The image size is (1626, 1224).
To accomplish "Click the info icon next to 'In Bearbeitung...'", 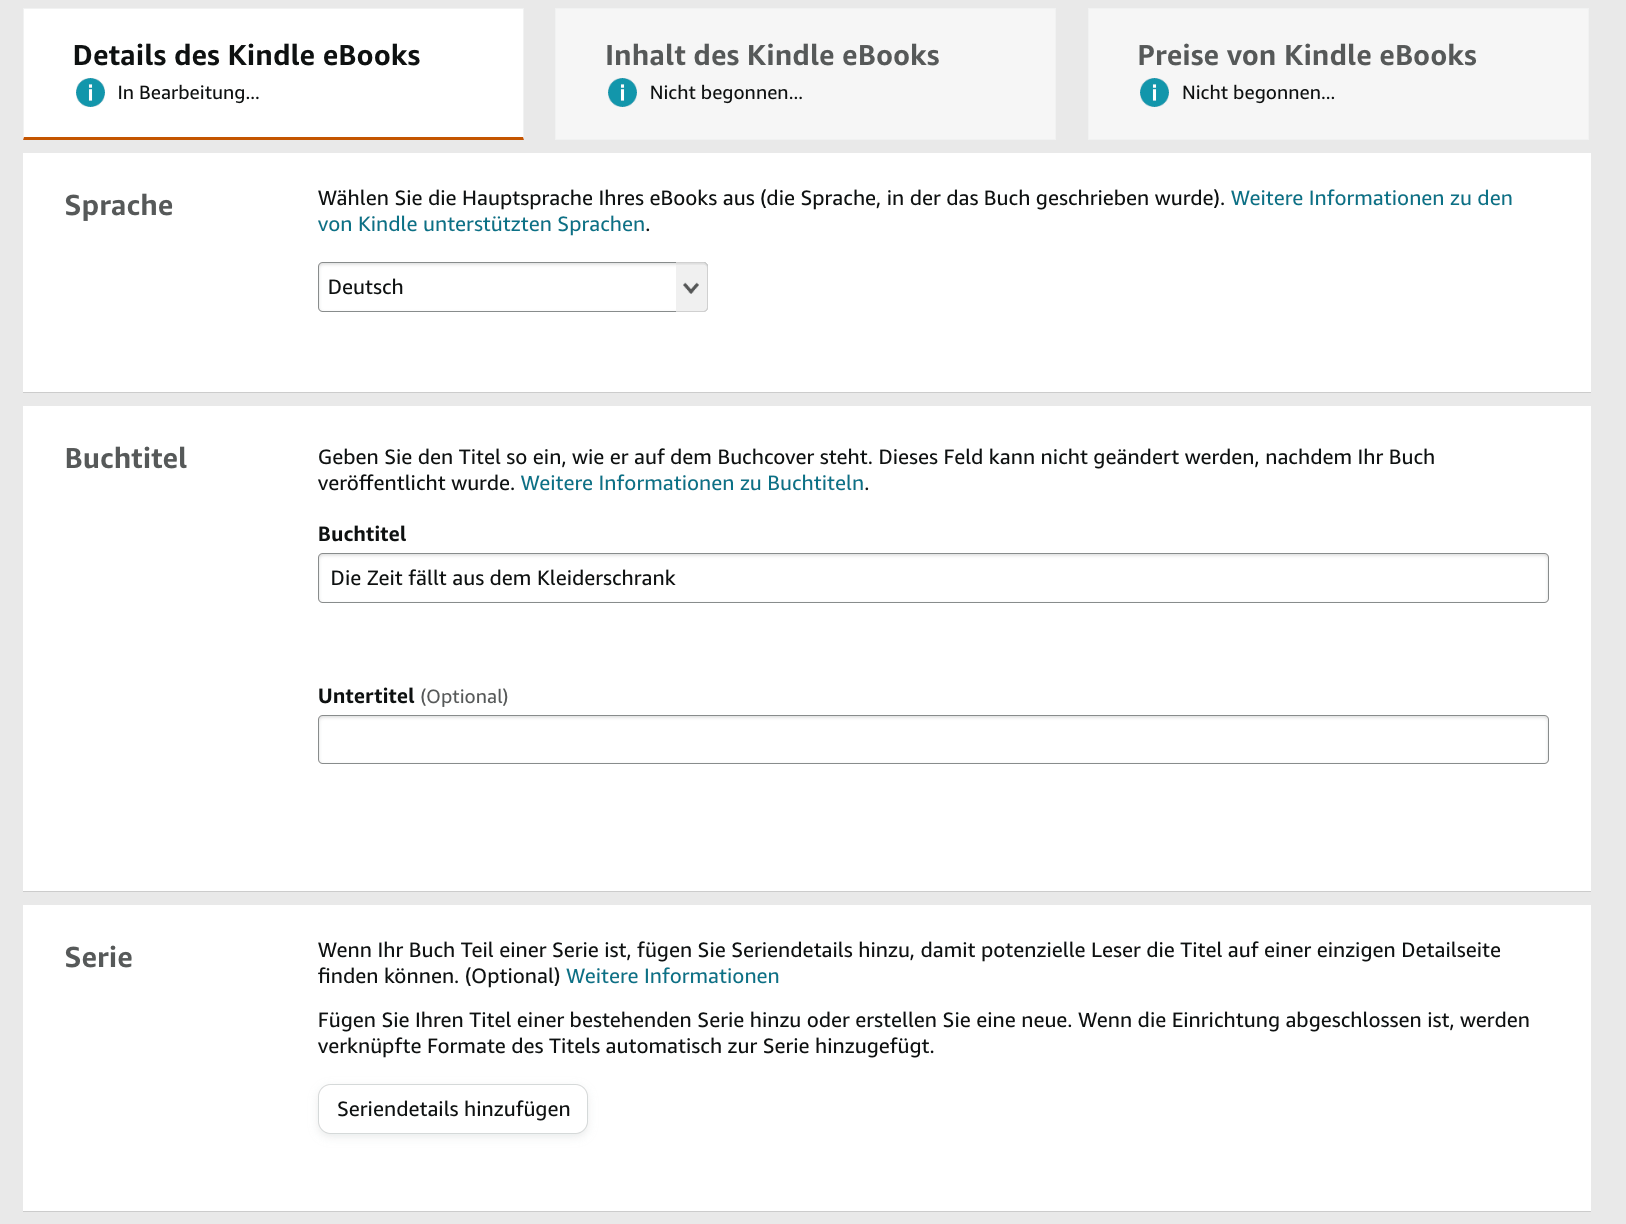I will (x=90, y=92).
